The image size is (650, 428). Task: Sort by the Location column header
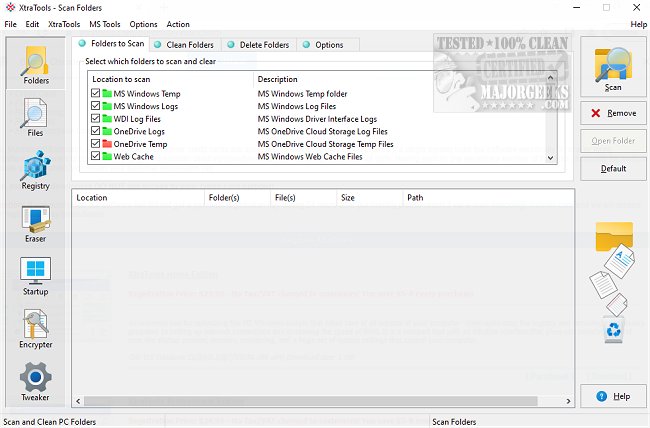(x=138, y=198)
